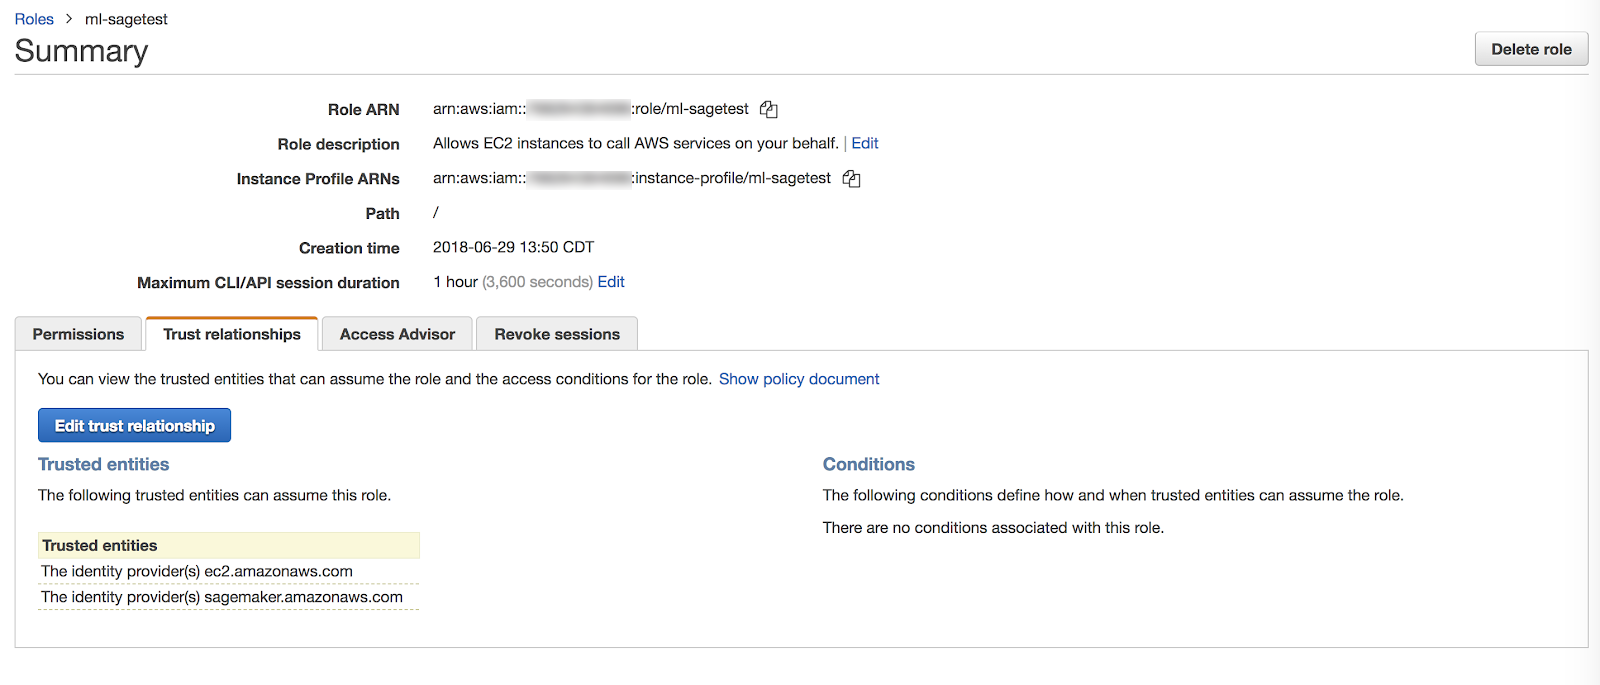Viewport: 1600px width, 685px height.
Task: Click the Role ARN value text
Action: pyautogui.click(x=590, y=109)
